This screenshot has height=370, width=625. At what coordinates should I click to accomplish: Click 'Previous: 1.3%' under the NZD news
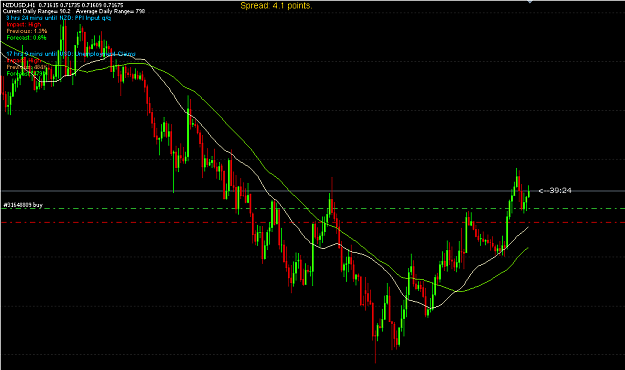point(27,31)
